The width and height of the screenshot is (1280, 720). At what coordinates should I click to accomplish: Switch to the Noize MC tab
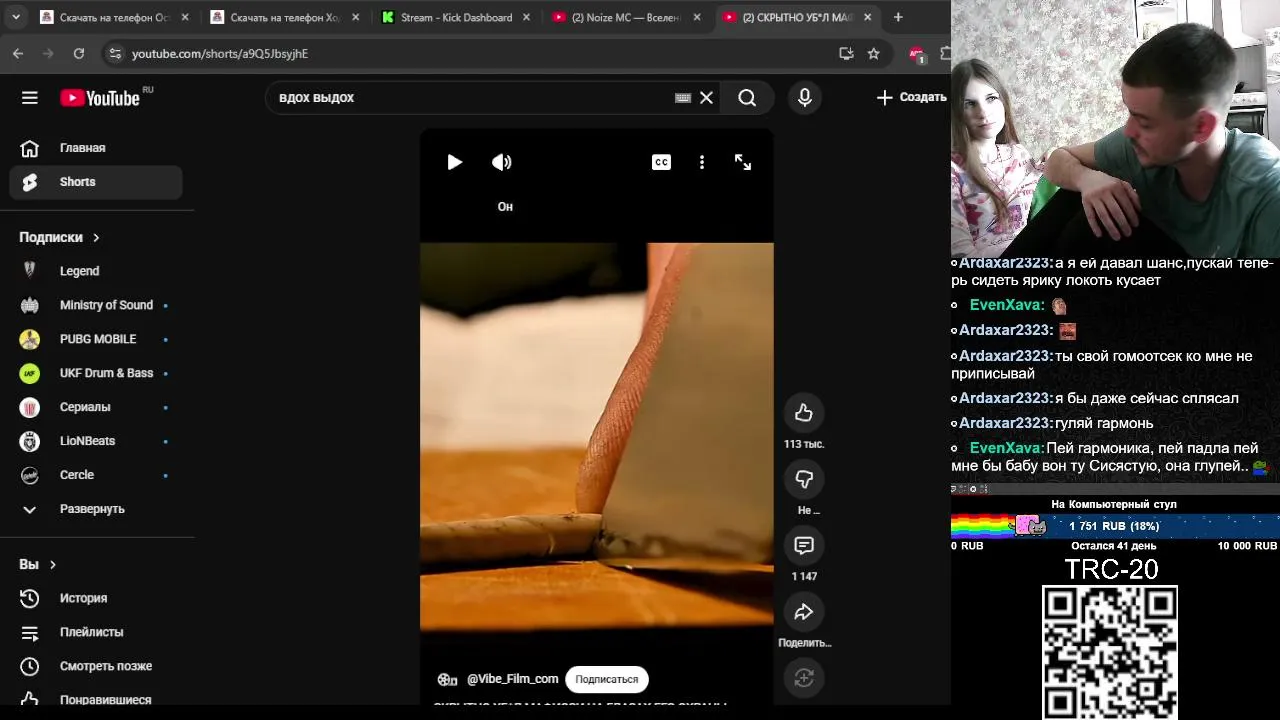626,17
